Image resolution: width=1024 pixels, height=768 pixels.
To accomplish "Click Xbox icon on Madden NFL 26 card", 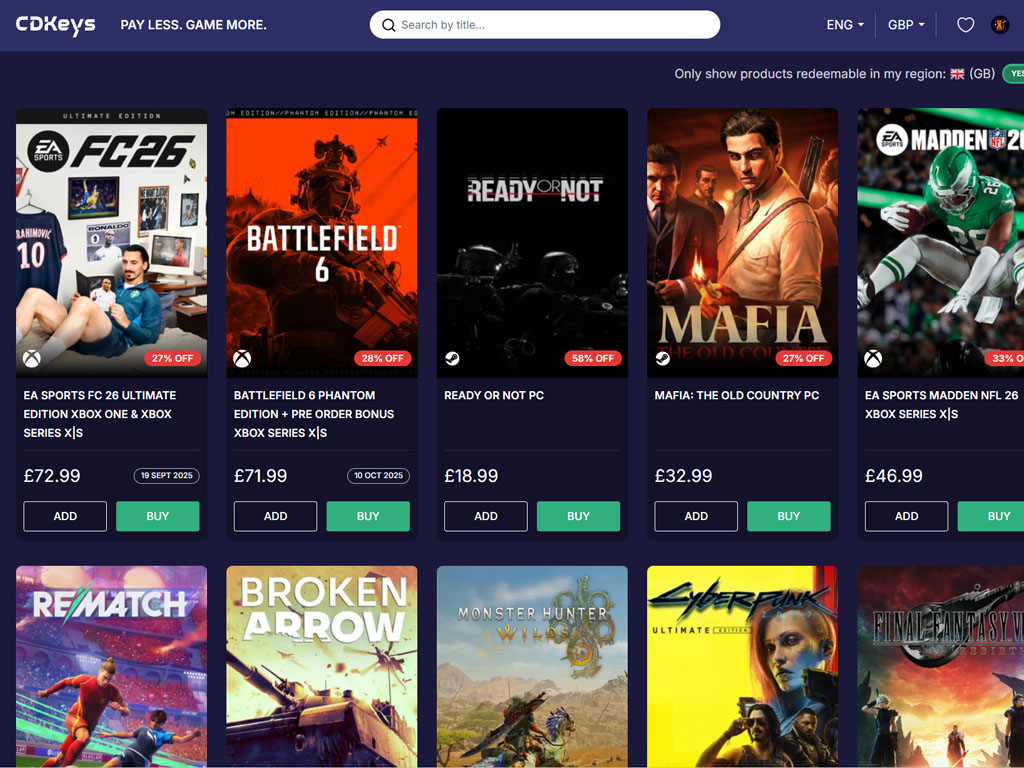I will (x=873, y=359).
